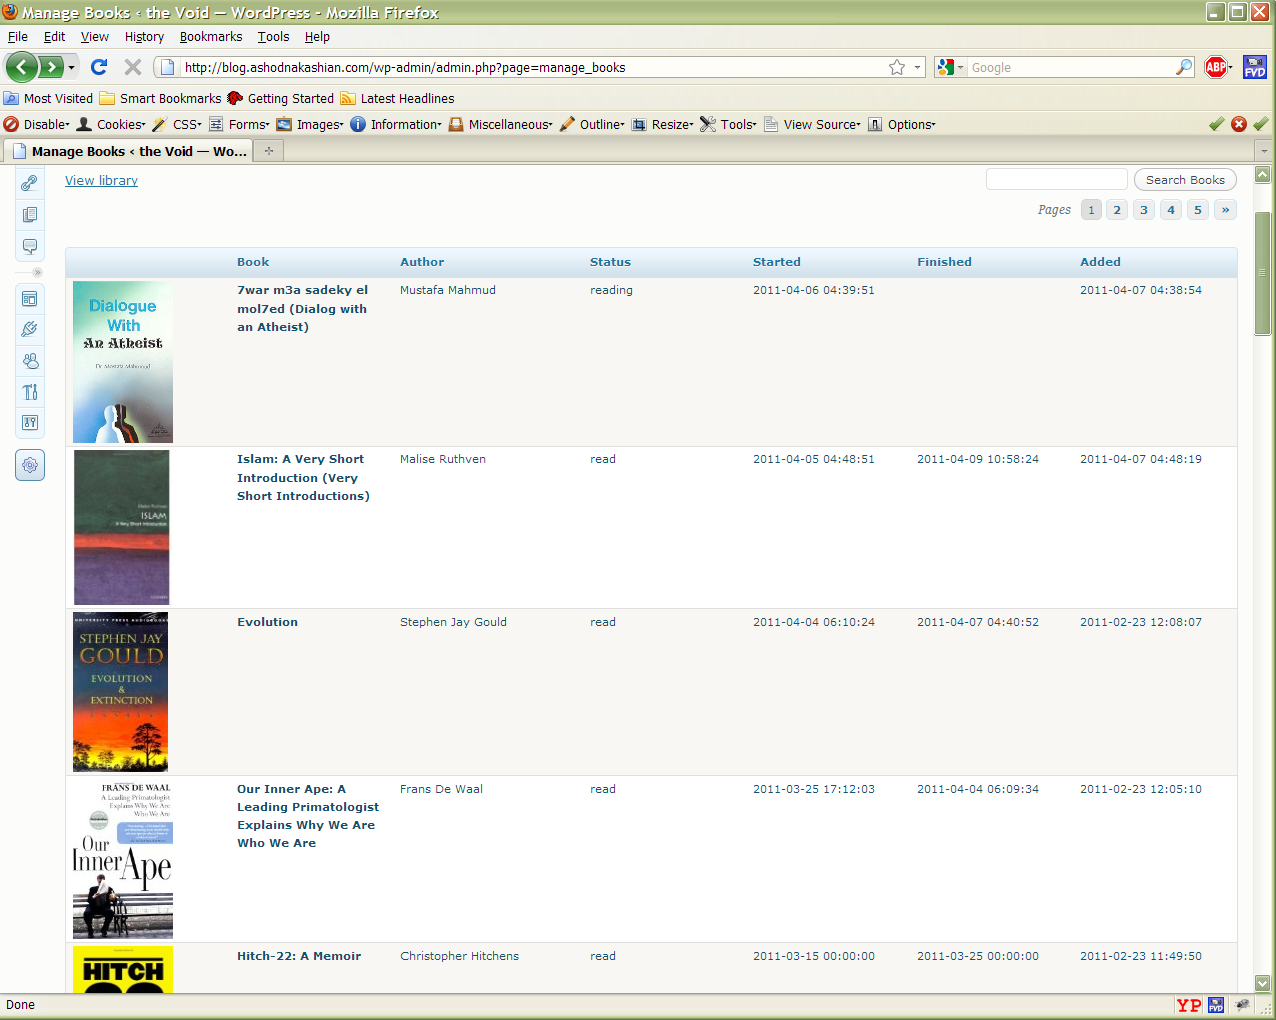The height and width of the screenshot is (1020, 1276).
Task: Click the FVD icon in status bar
Action: click(1216, 1005)
